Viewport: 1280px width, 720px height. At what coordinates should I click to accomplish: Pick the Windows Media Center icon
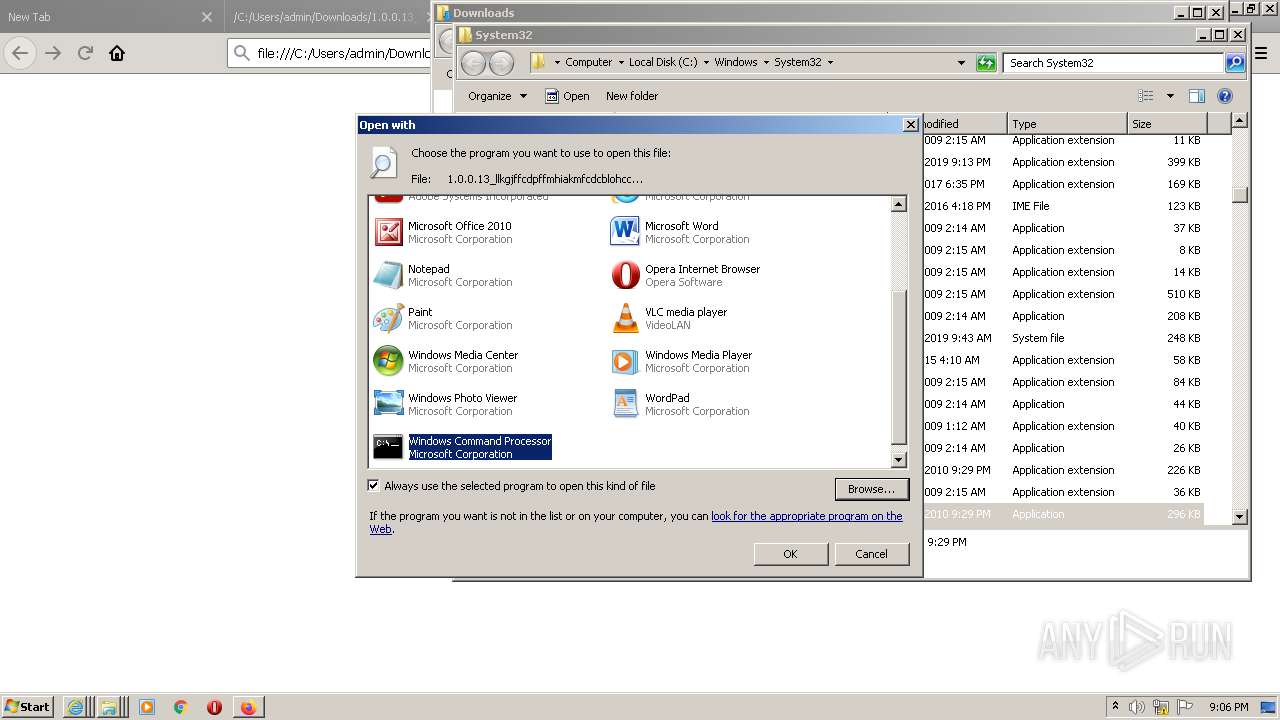[388, 361]
